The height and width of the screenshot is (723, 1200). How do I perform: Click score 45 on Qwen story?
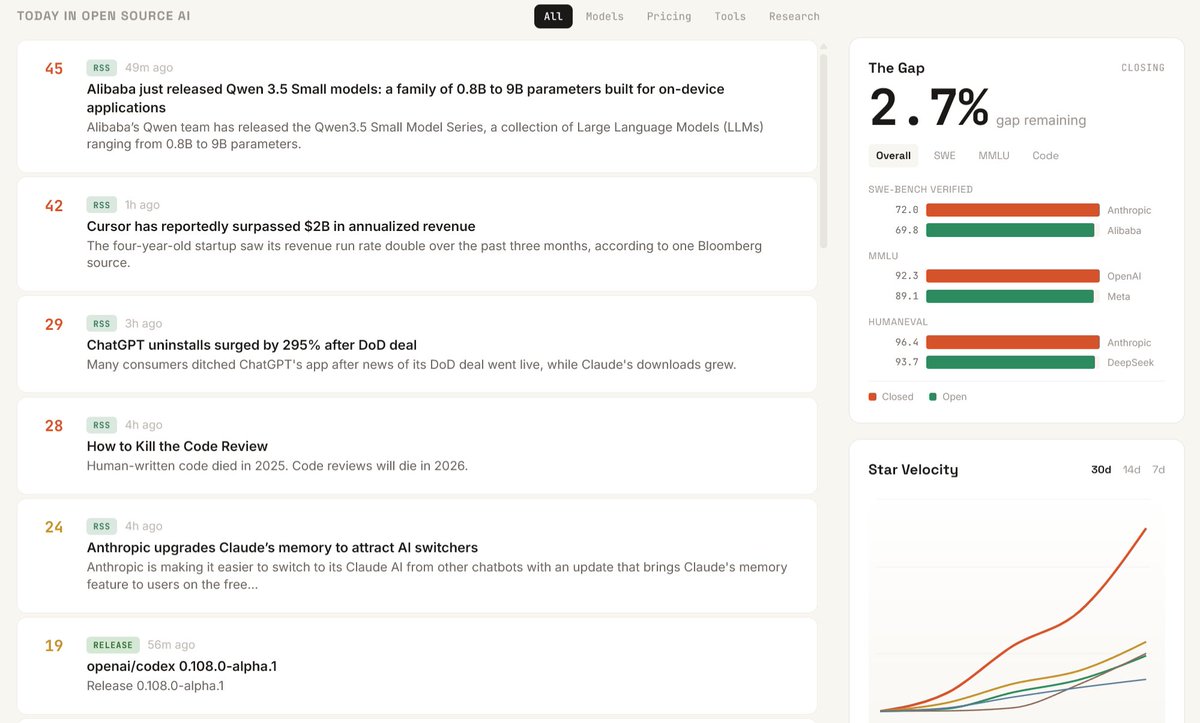point(54,68)
